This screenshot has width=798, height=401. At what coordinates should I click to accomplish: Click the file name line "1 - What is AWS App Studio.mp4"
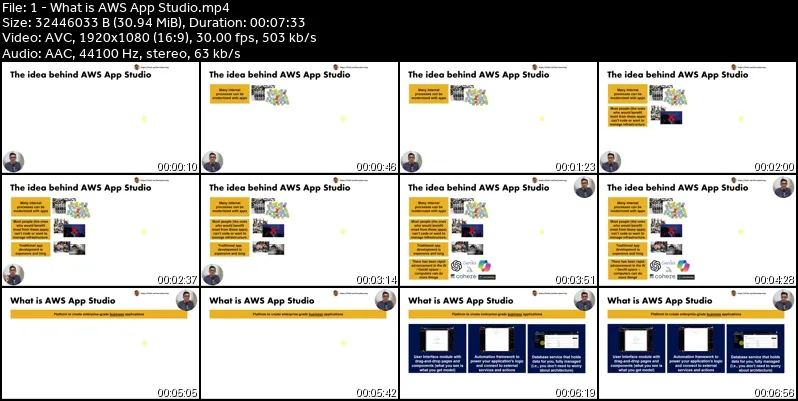click(116, 8)
